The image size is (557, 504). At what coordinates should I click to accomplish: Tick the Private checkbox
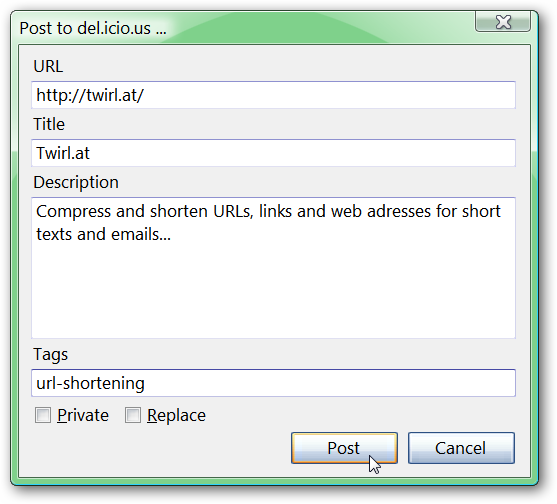point(43,415)
